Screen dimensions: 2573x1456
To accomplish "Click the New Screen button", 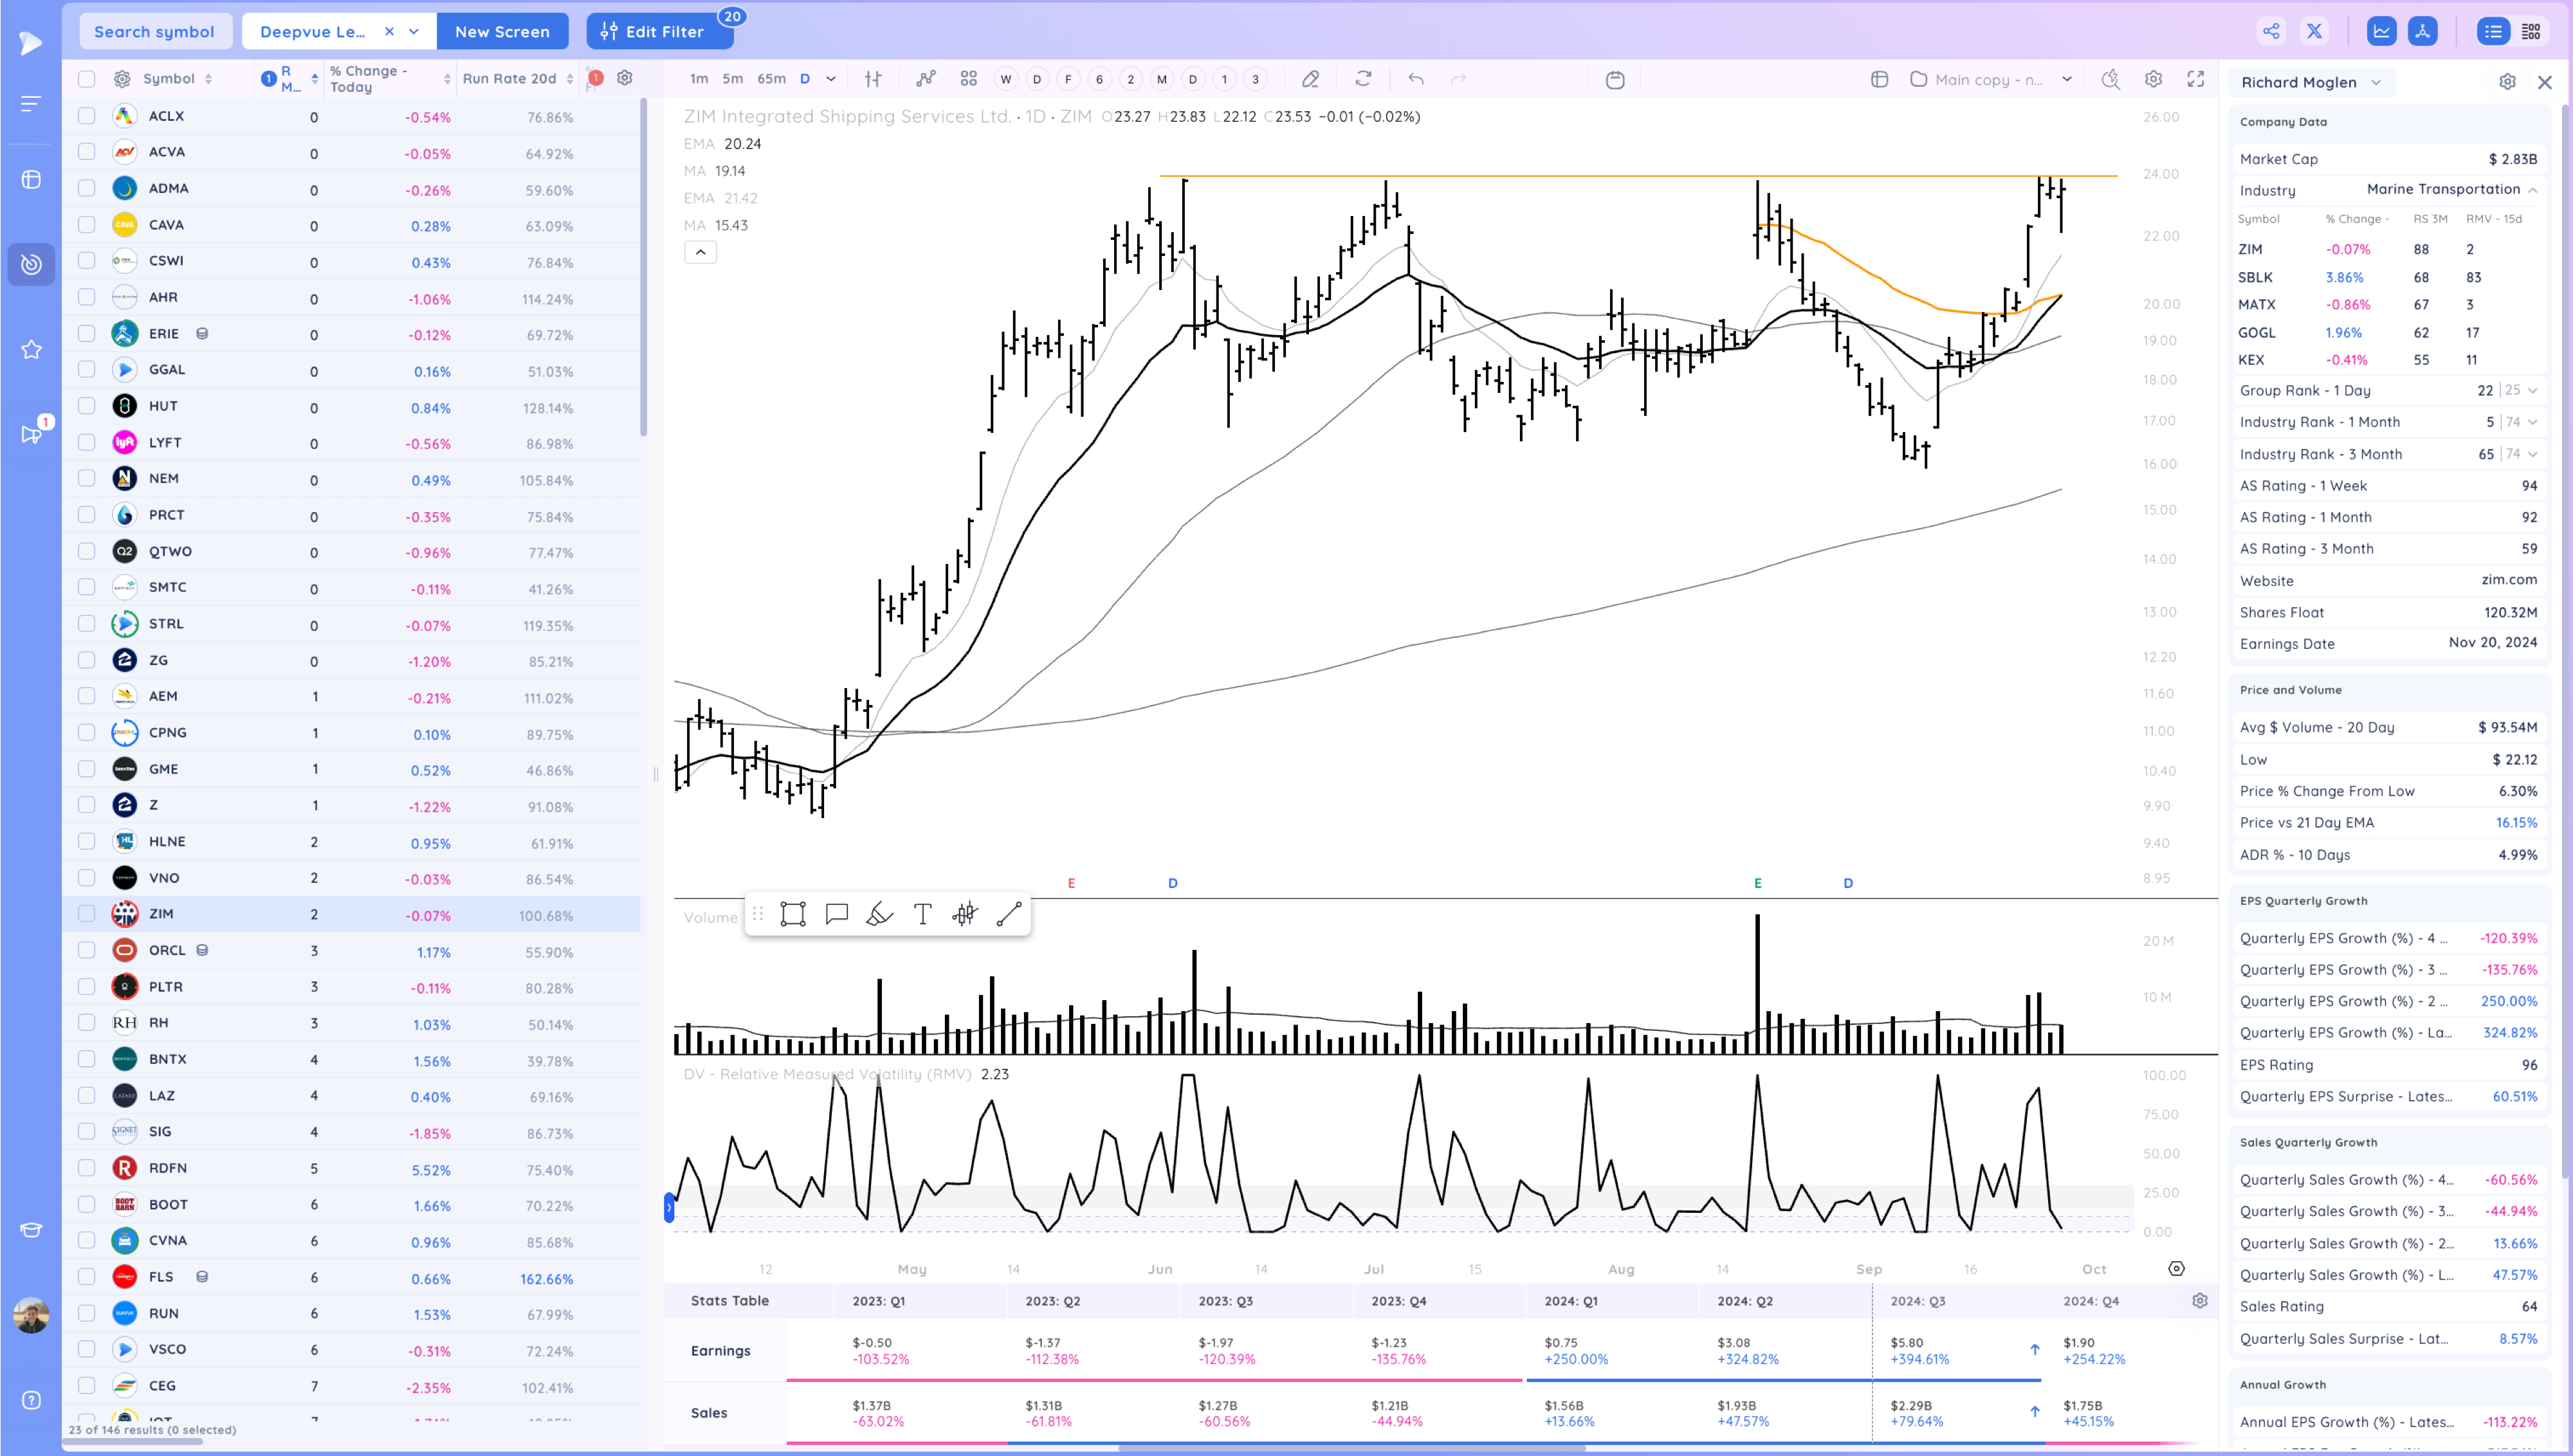I will tap(502, 31).
